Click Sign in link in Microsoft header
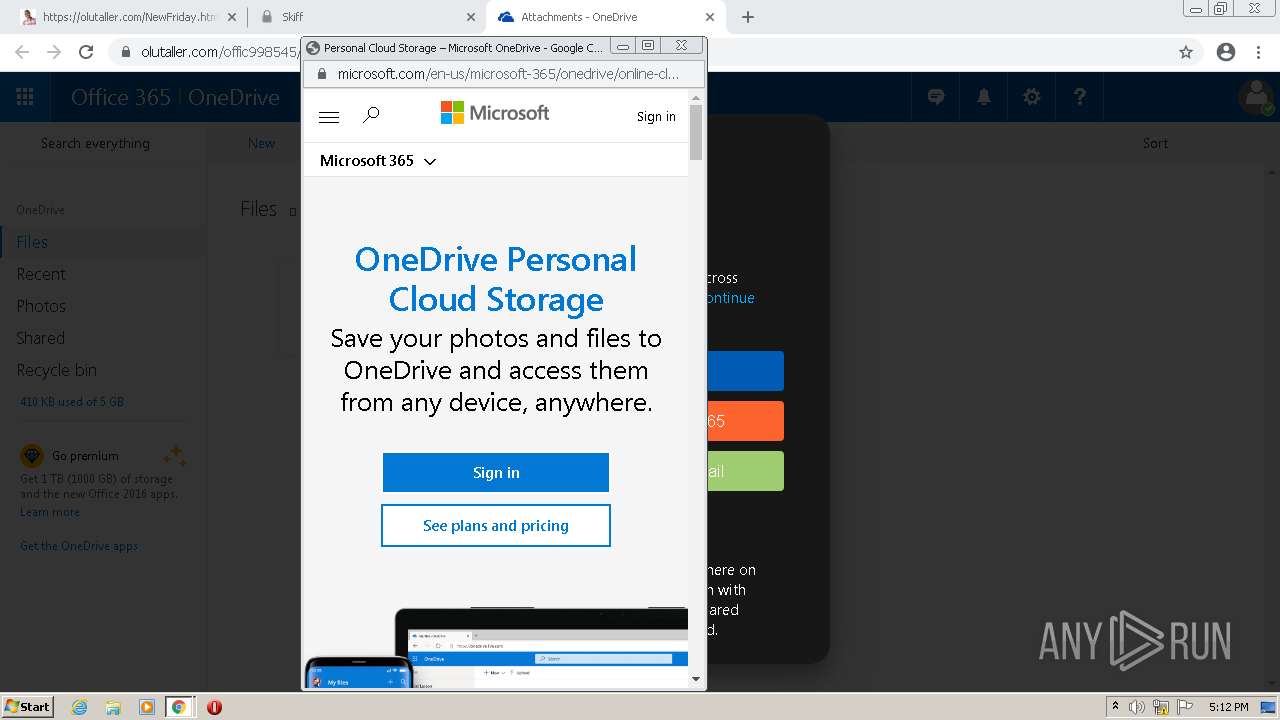The width and height of the screenshot is (1280, 720). tap(656, 117)
